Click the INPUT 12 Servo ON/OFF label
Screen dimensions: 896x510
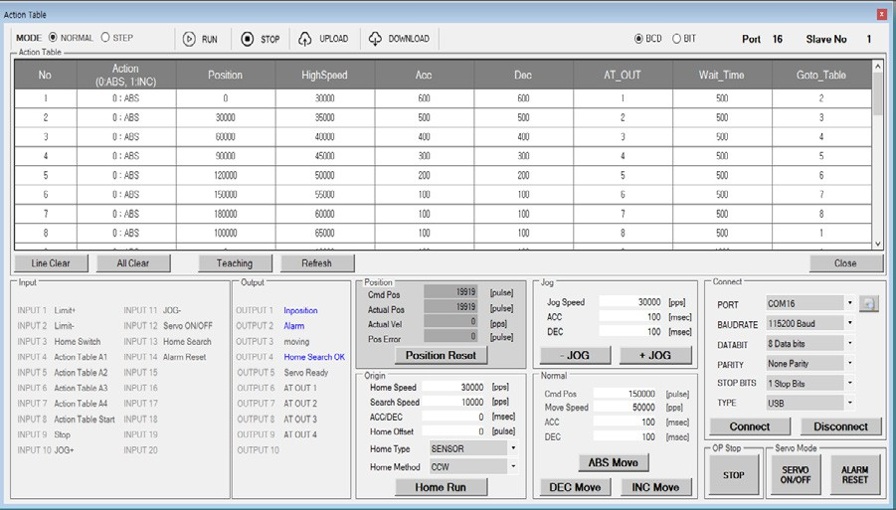187,326
